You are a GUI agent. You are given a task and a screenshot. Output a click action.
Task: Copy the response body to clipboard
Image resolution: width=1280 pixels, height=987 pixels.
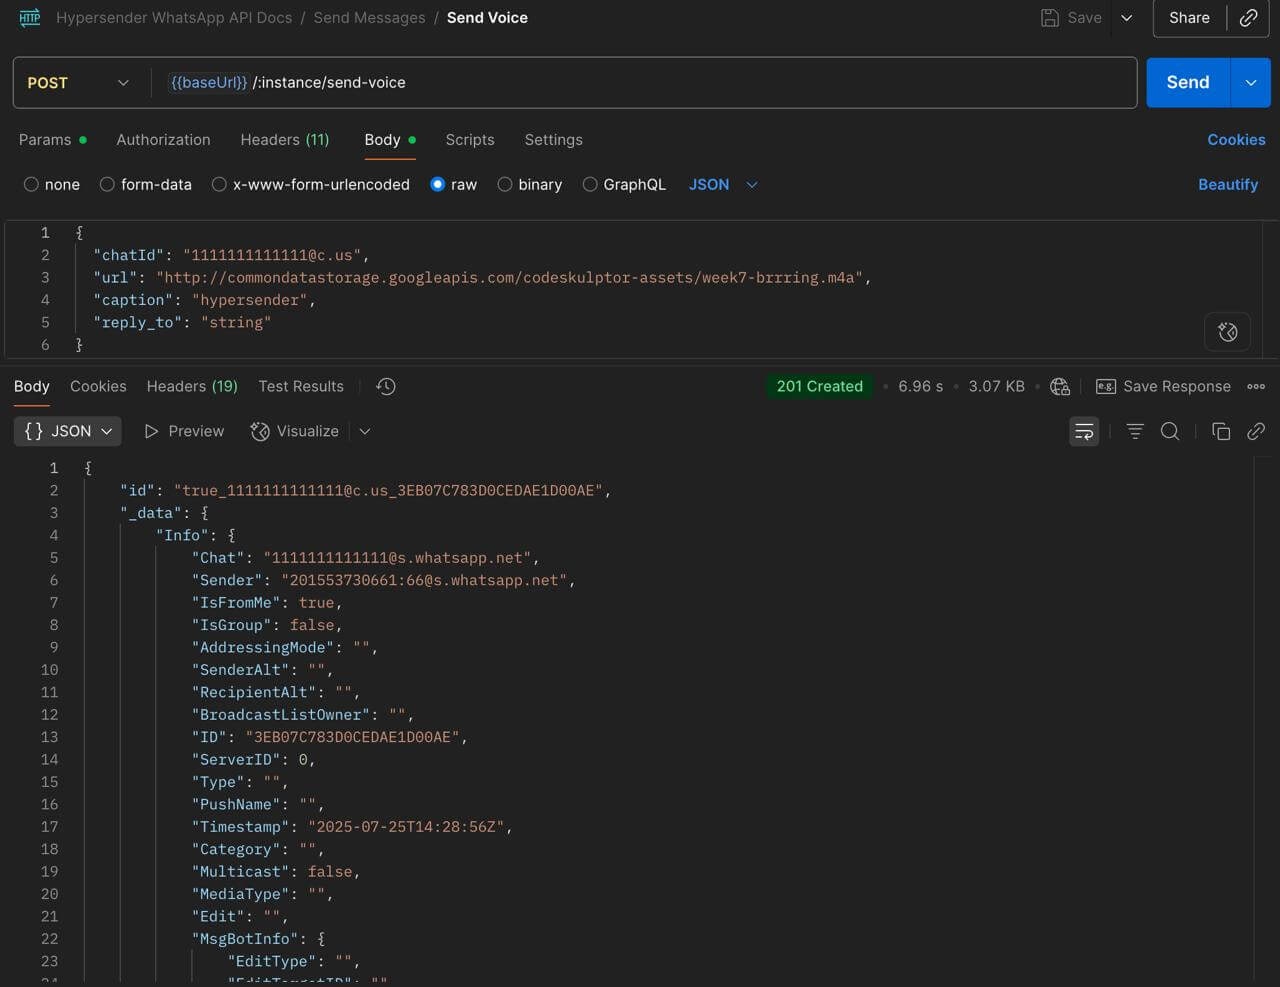[x=1221, y=431]
